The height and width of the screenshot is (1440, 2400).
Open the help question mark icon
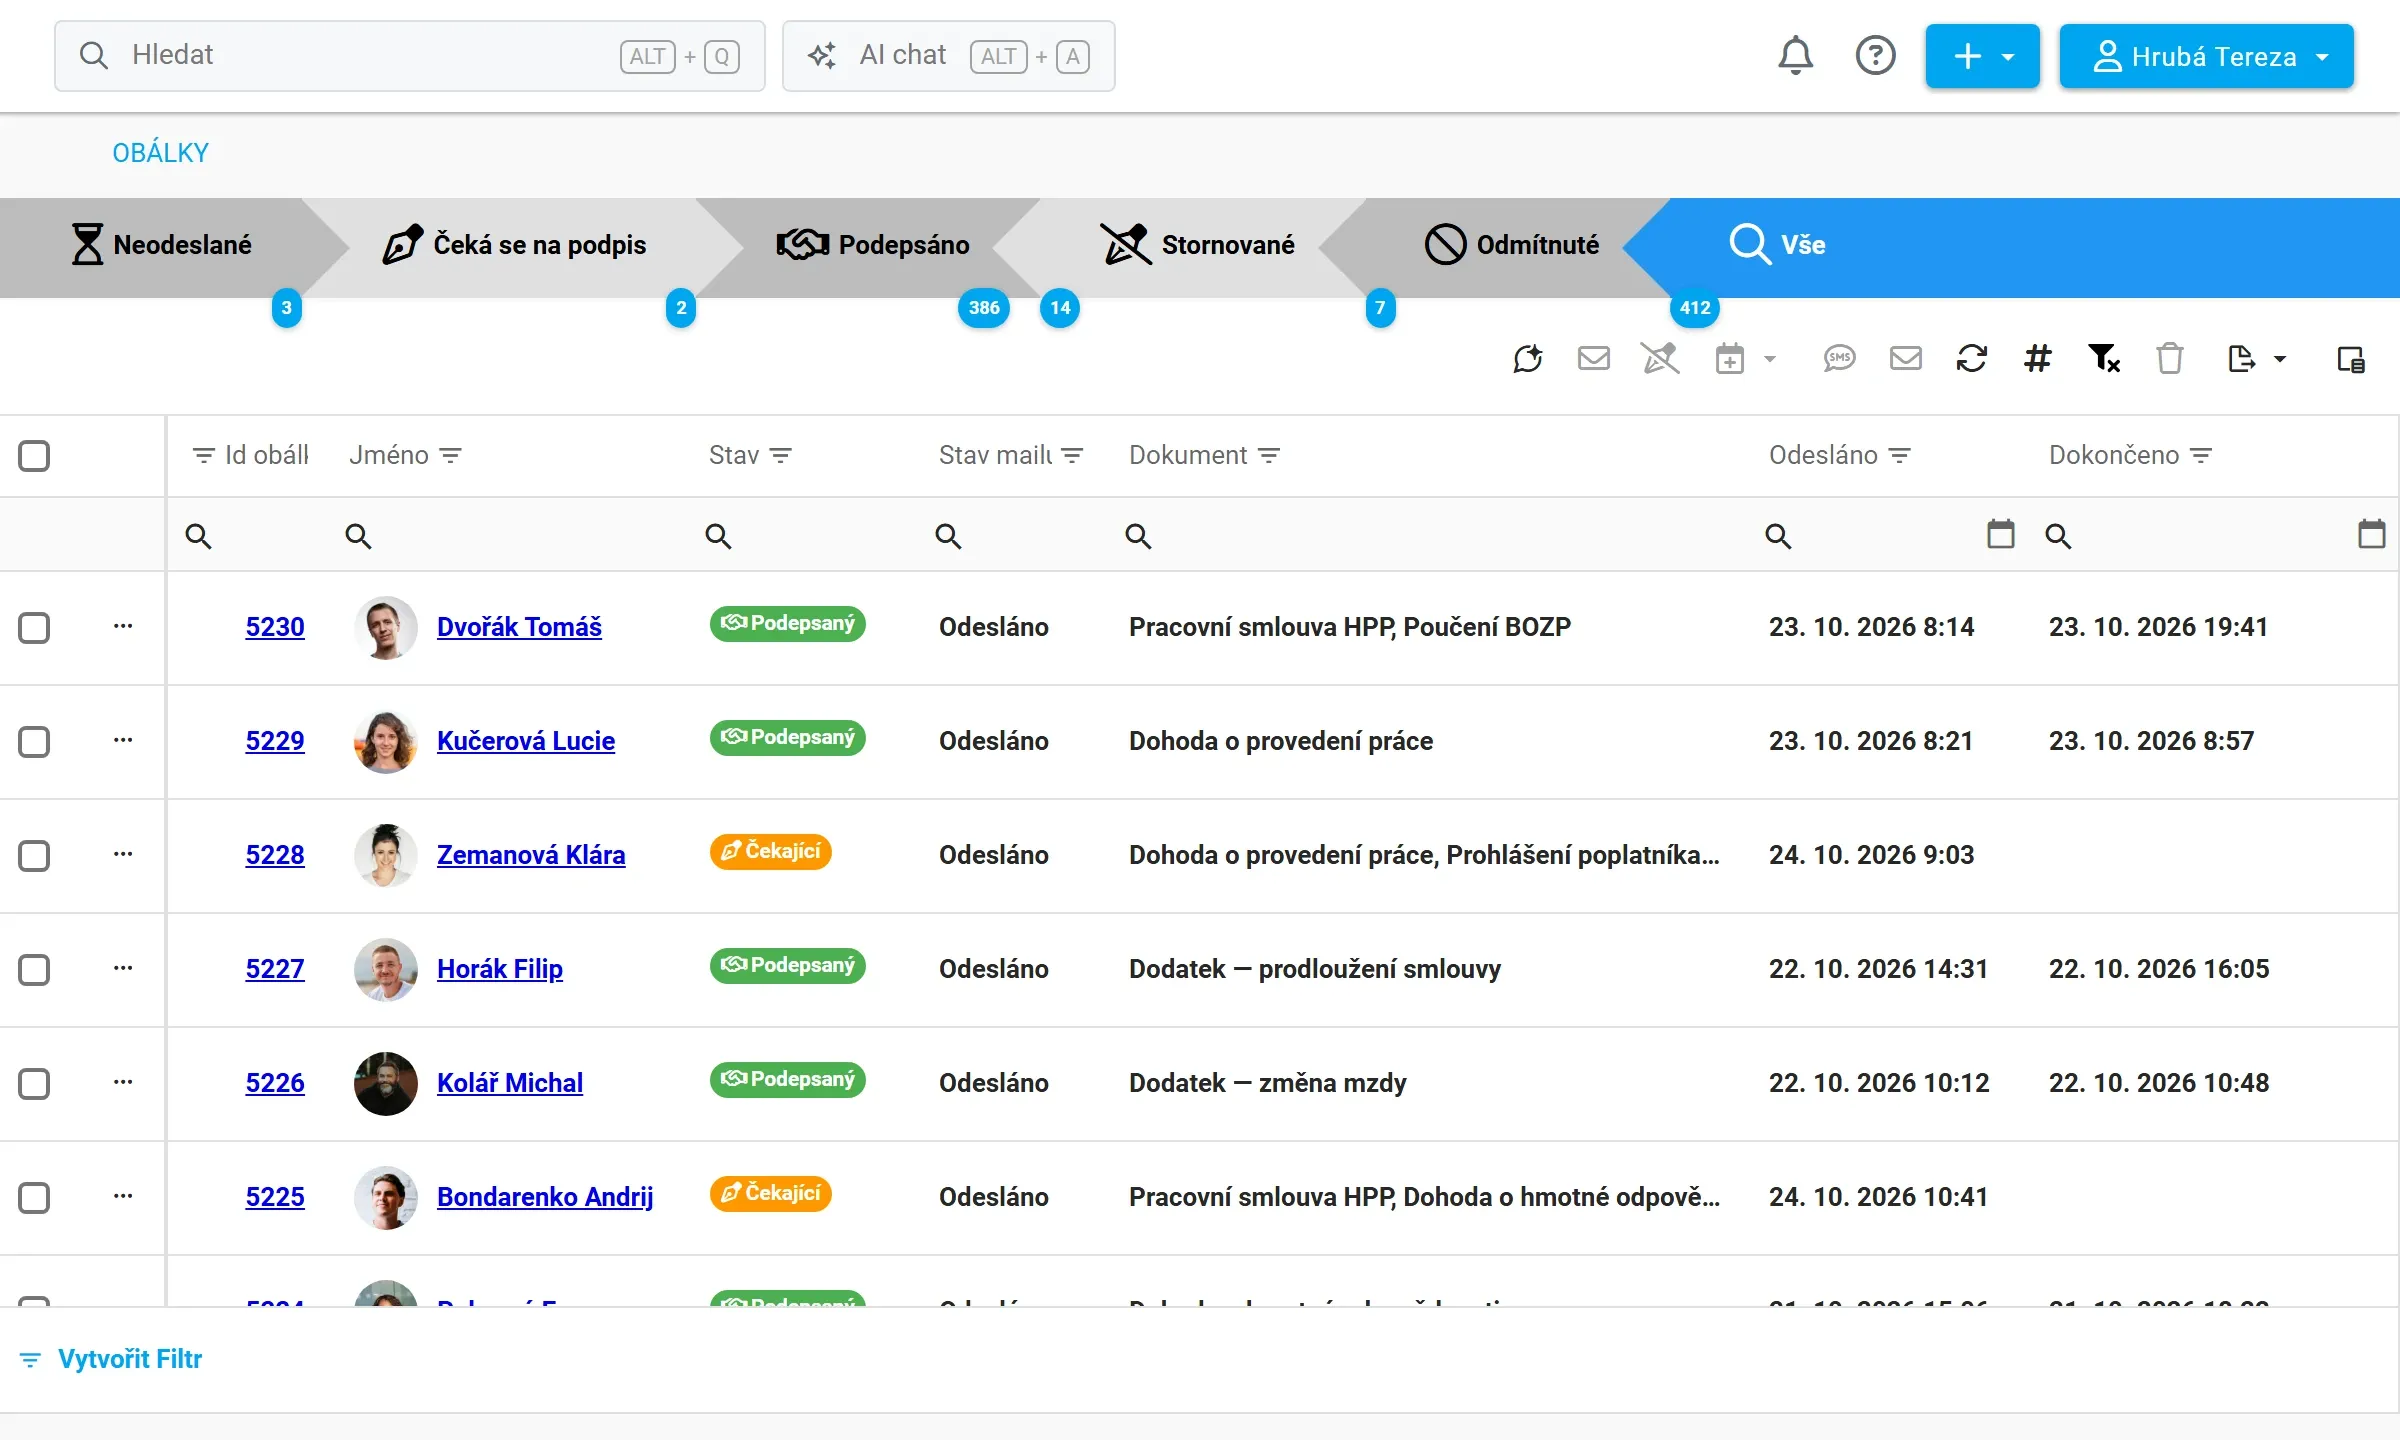click(x=1875, y=56)
